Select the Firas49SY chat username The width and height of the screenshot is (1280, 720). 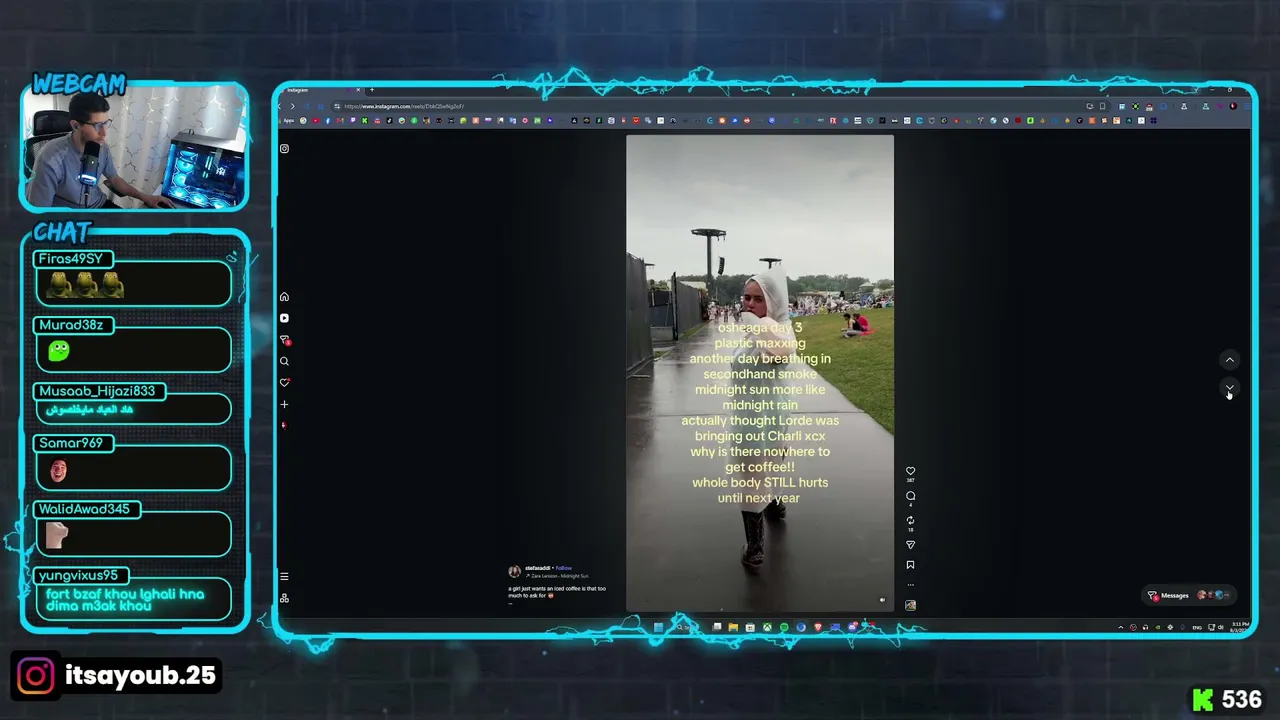pos(71,259)
